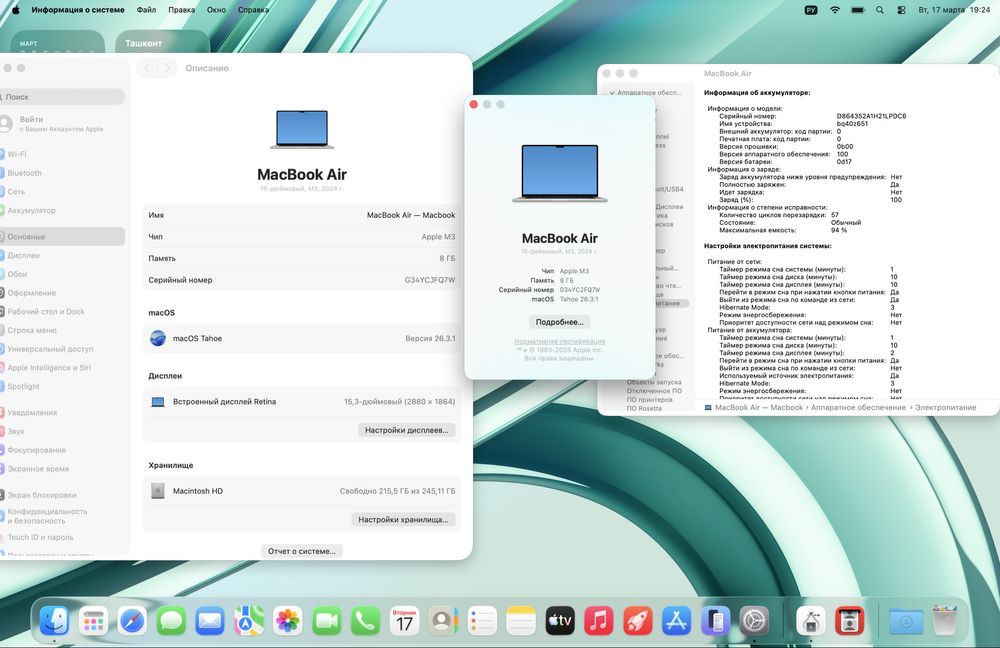Open the App Store icon
1000x648 pixels.
click(676, 621)
